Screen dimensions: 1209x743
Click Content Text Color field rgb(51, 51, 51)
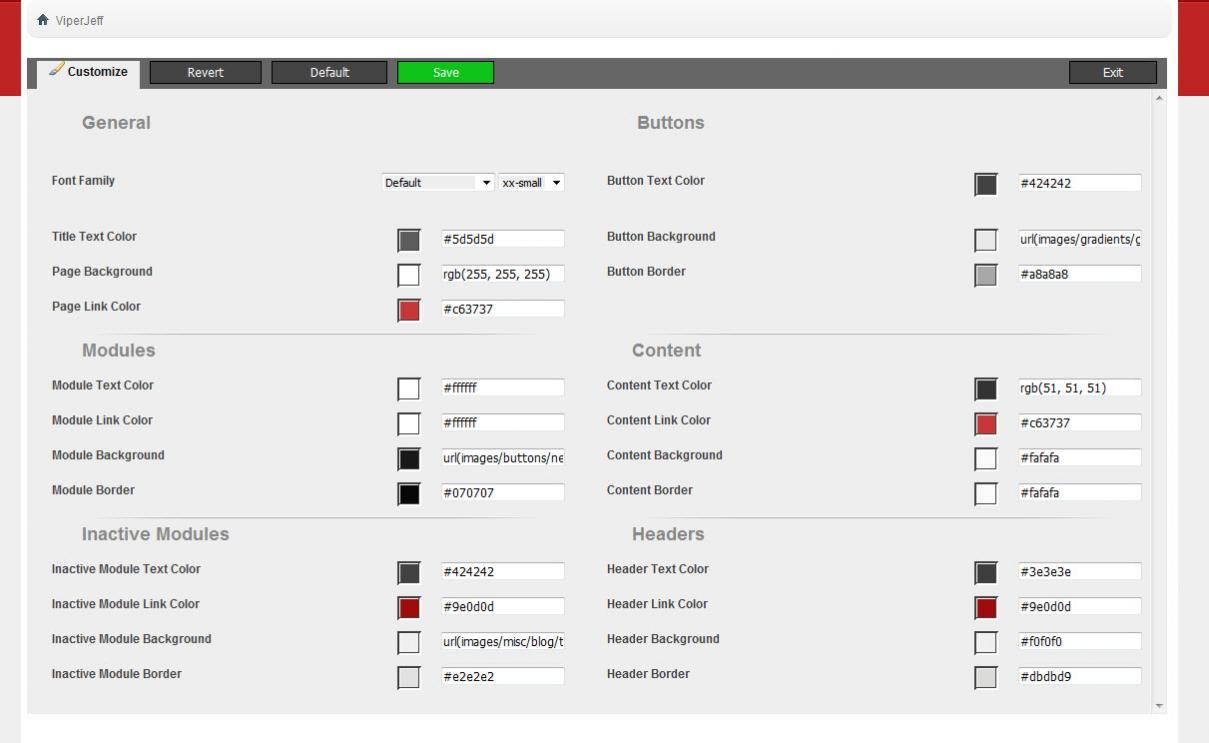pos(1079,388)
